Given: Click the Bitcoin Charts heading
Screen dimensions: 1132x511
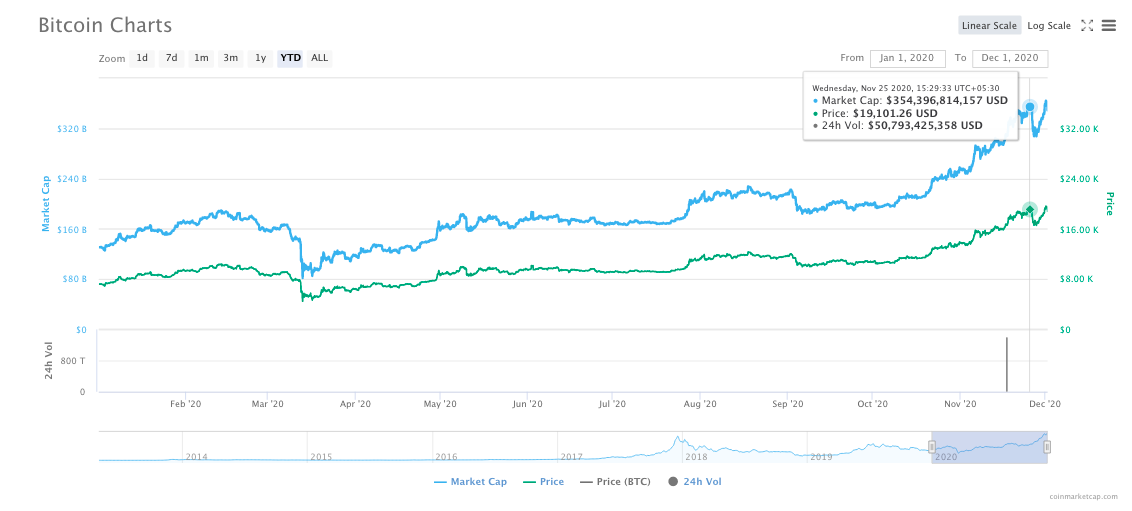Looking at the screenshot, I should [x=105, y=25].
